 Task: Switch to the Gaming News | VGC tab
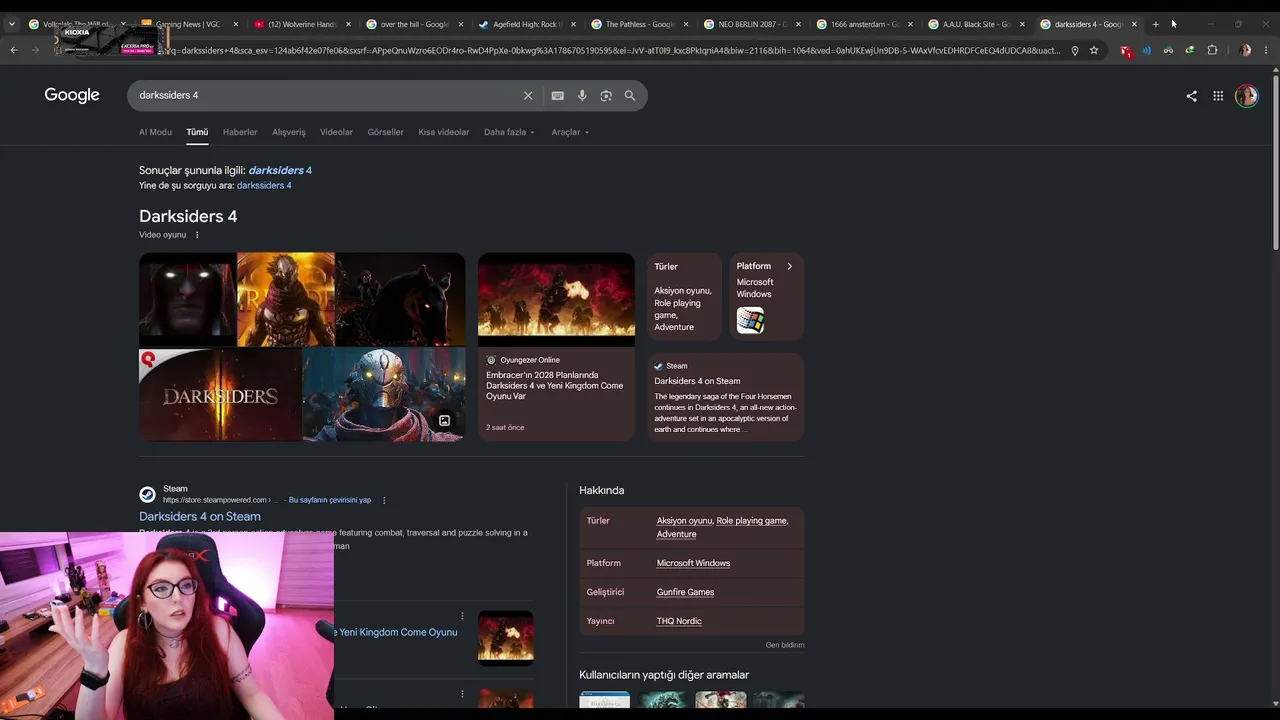click(191, 24)
